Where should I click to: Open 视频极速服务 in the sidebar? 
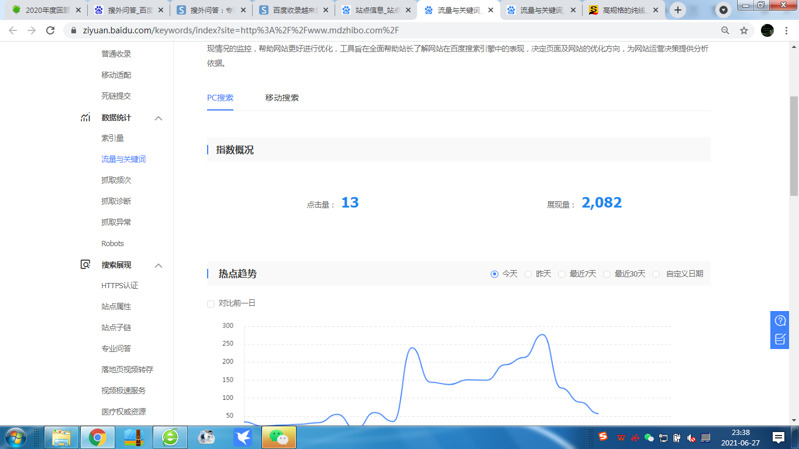(123, 390)
